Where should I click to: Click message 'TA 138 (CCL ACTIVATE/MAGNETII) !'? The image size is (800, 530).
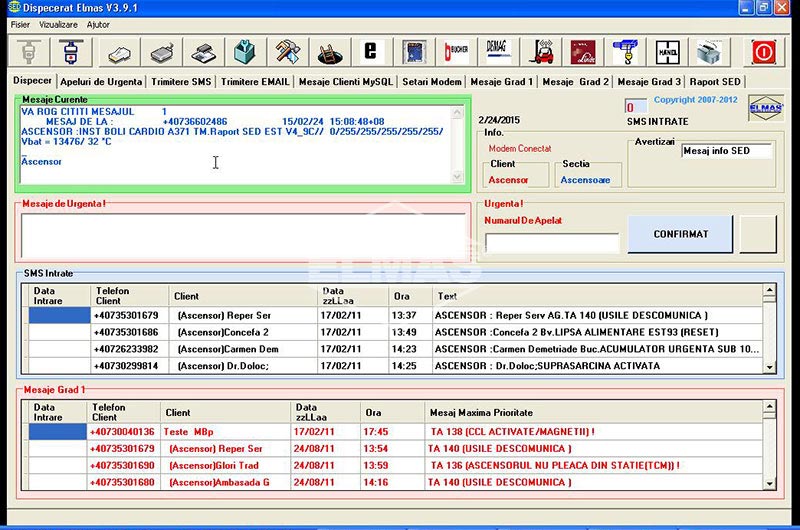pos(513,432)
